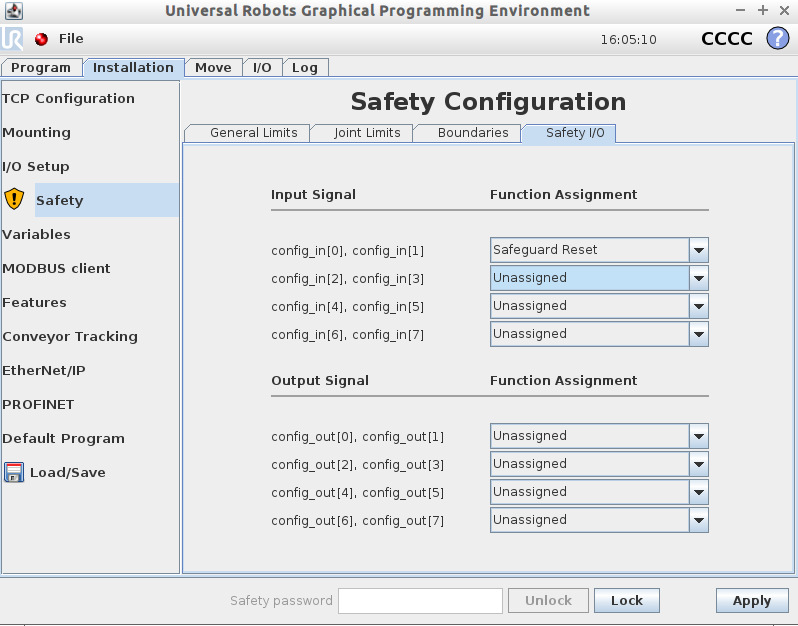Screen dimensions: 798x626
Task: Switch to the I/O tab
Action: point(262,68)
